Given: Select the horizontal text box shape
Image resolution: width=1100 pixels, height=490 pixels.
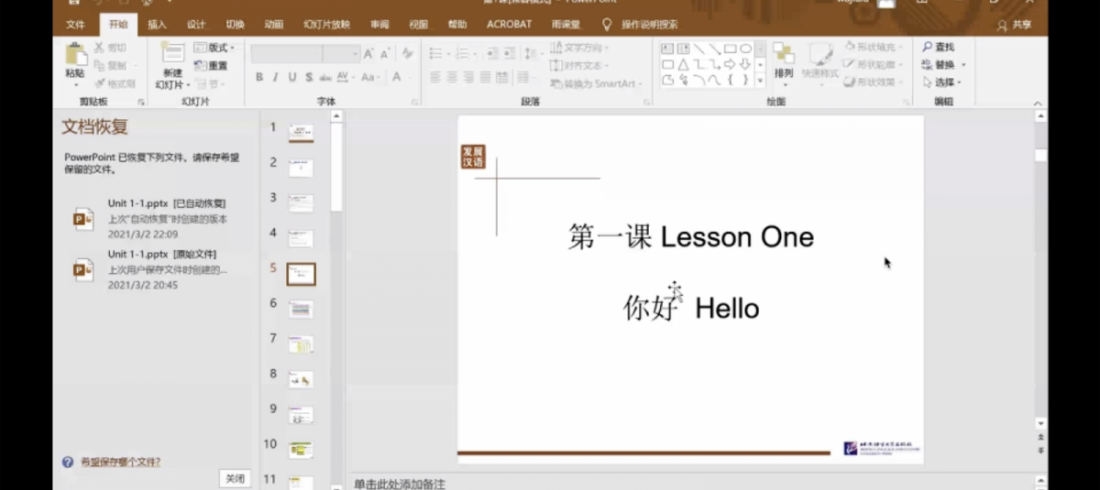Looking at the screenshot, I should click(667, 48).
